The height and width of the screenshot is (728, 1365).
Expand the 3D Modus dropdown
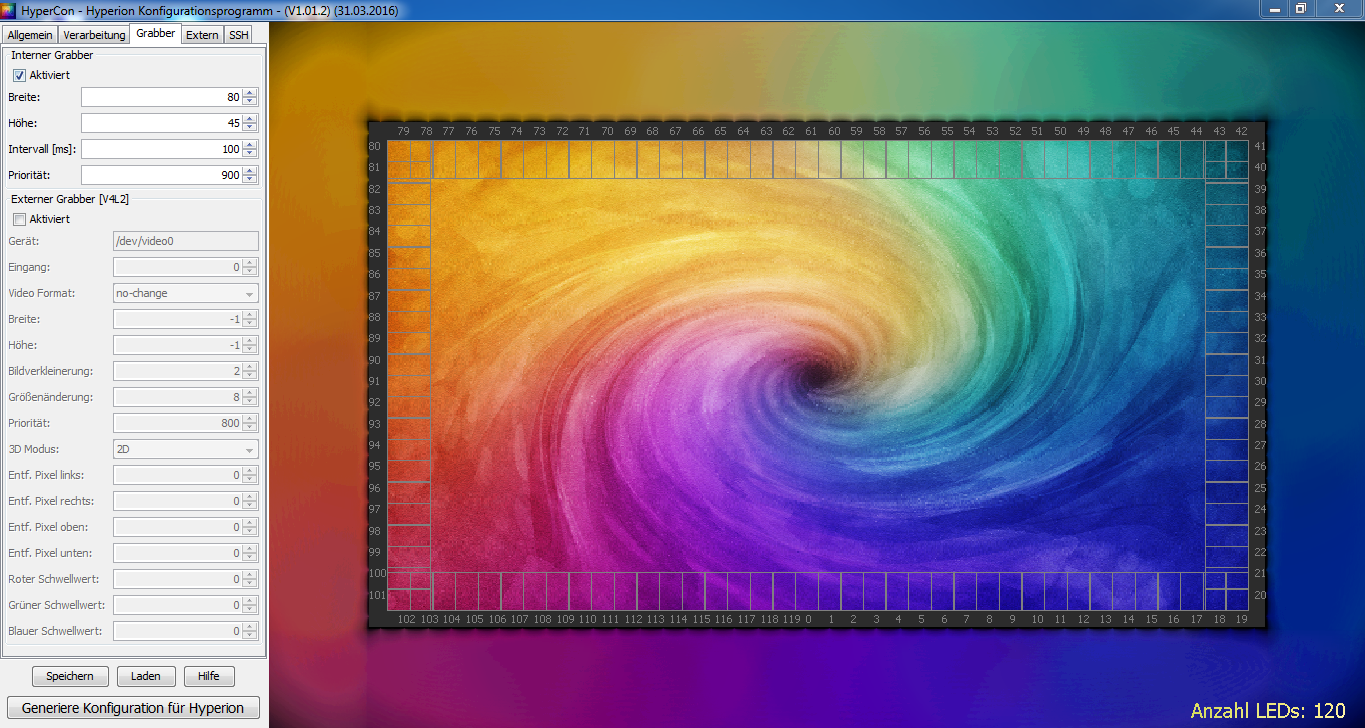pos(185,449)
